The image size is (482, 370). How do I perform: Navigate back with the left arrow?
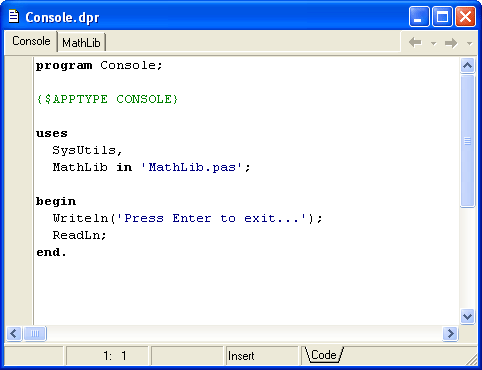click(x=415, y=42)
